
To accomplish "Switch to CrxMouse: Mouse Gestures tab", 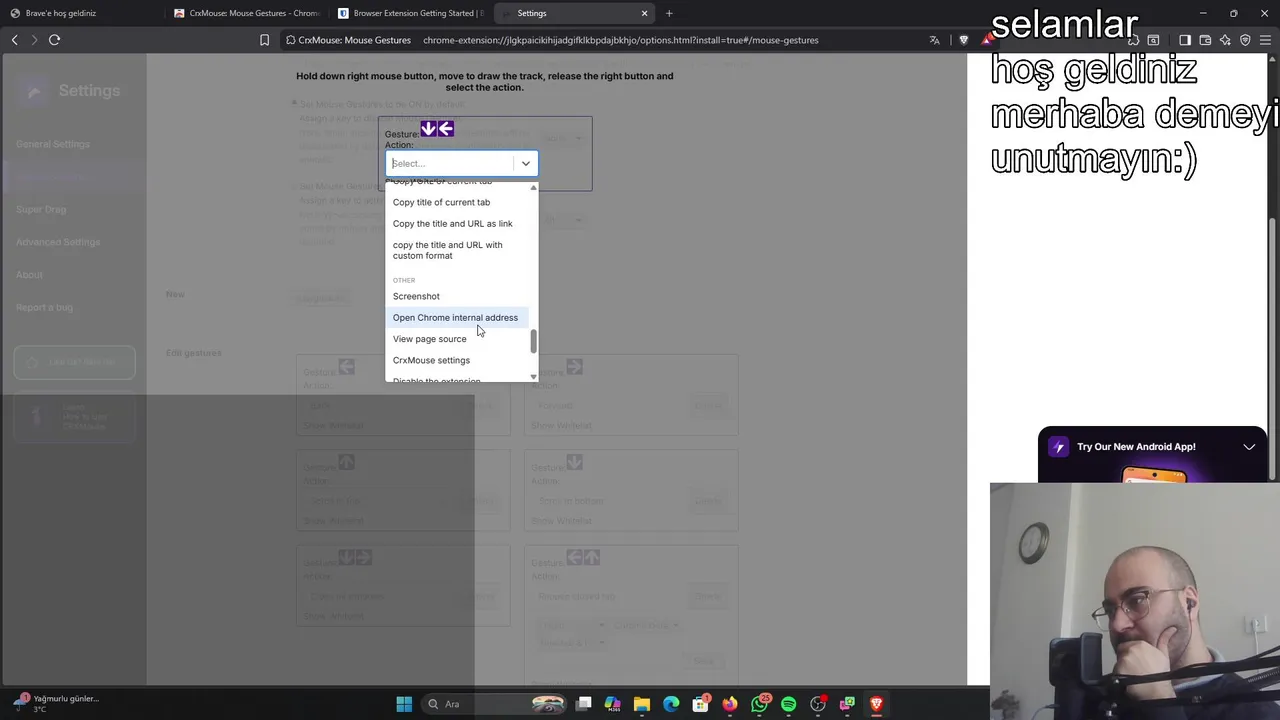I will point(246,13).
